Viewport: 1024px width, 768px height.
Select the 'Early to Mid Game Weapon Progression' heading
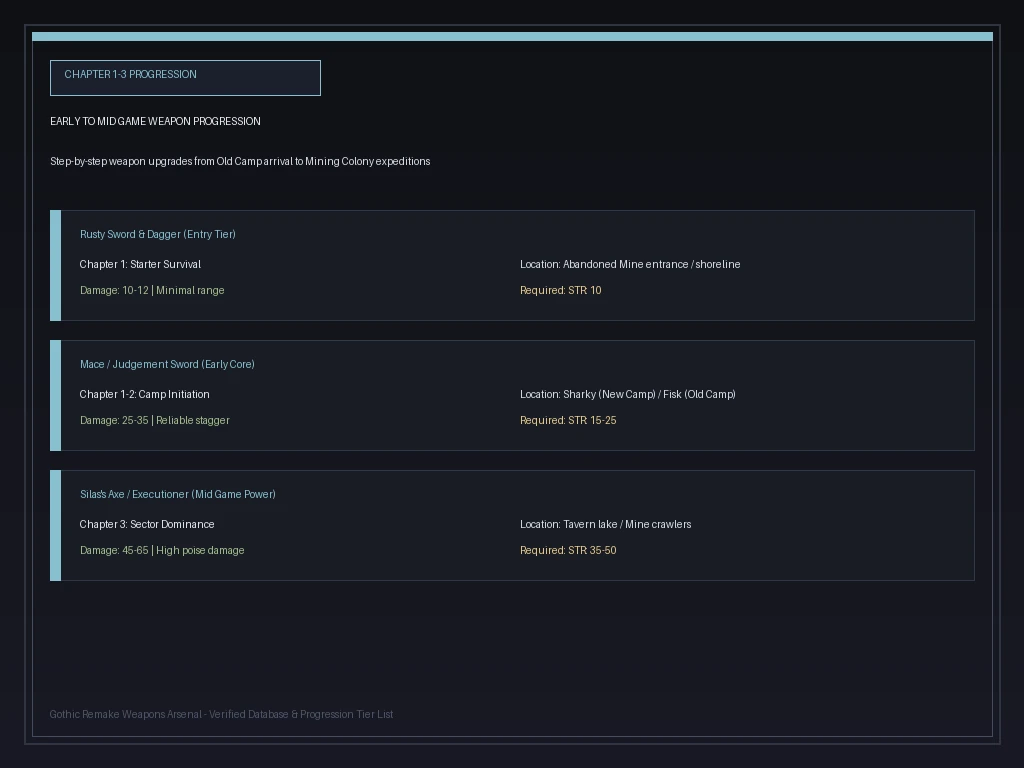(155, 121)
